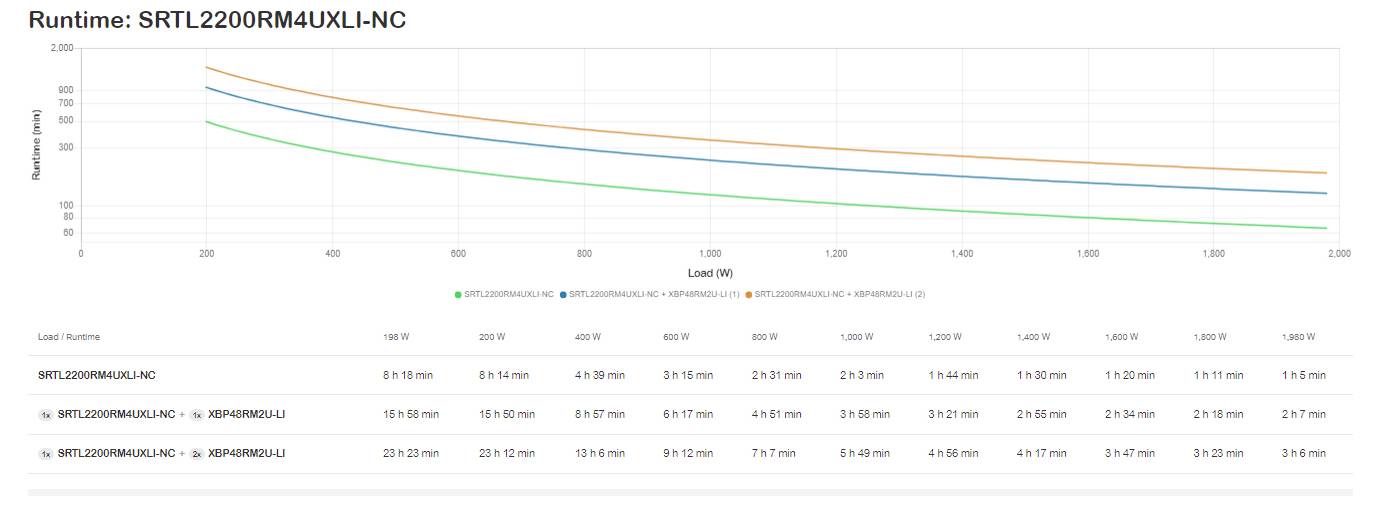Click the '8 h 57 min' cell
Screen dimensions: 1380x506
coord(600,414)
